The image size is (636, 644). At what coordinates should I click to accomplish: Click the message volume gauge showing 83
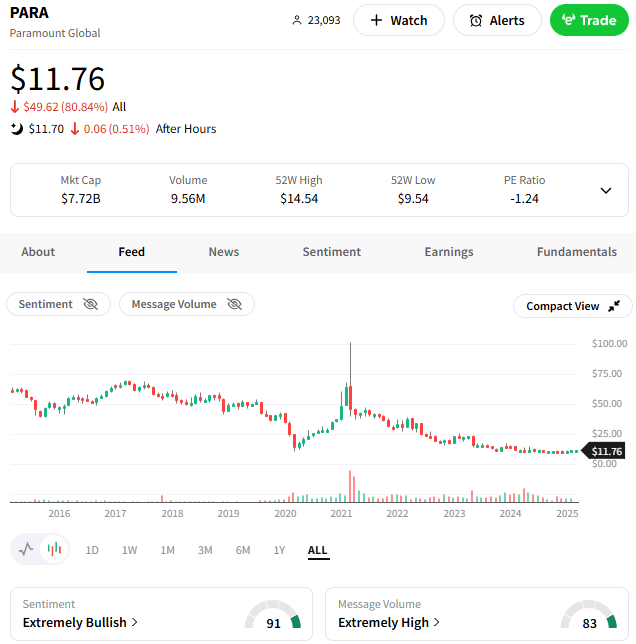(x=589, y=615)
